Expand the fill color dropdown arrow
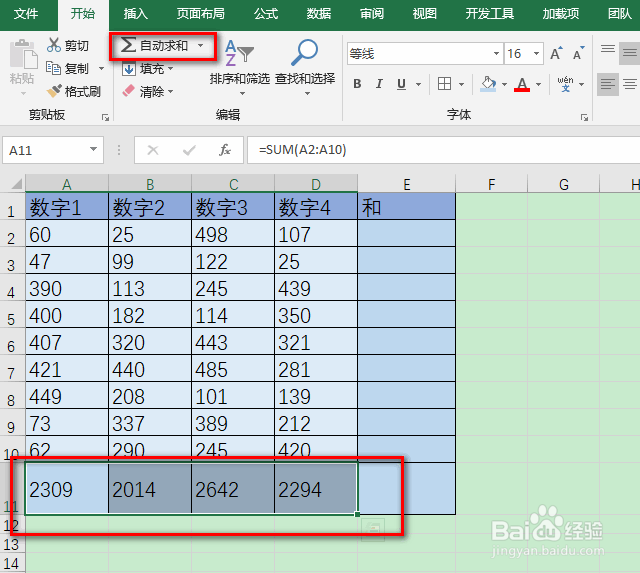This screenshot has height=573, width=640. tap(504, 84)
